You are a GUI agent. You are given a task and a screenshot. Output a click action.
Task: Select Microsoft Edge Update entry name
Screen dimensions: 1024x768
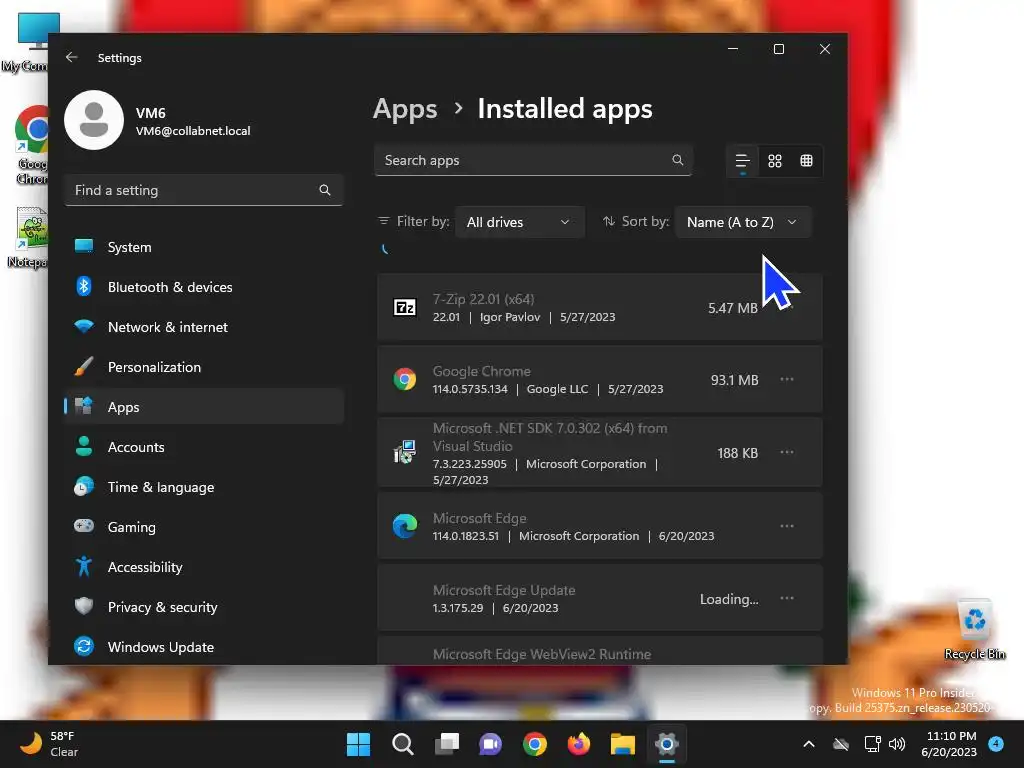504,590
